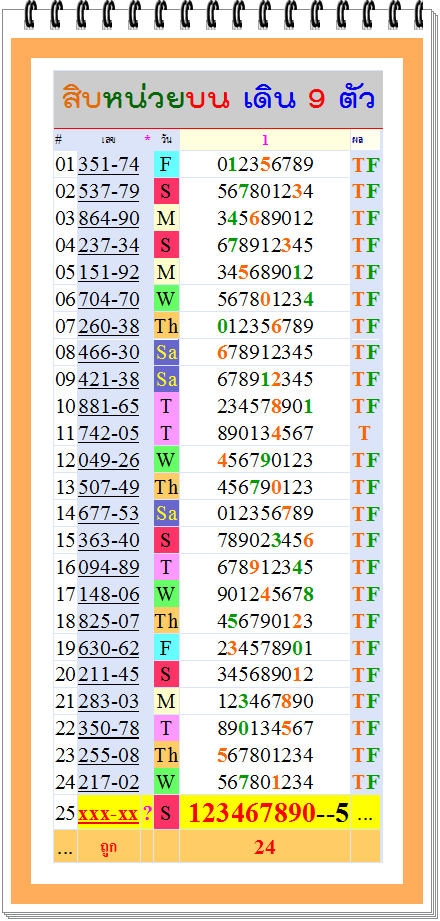Select the yellow prediction 123467890--5 cell

pos(265,814)
